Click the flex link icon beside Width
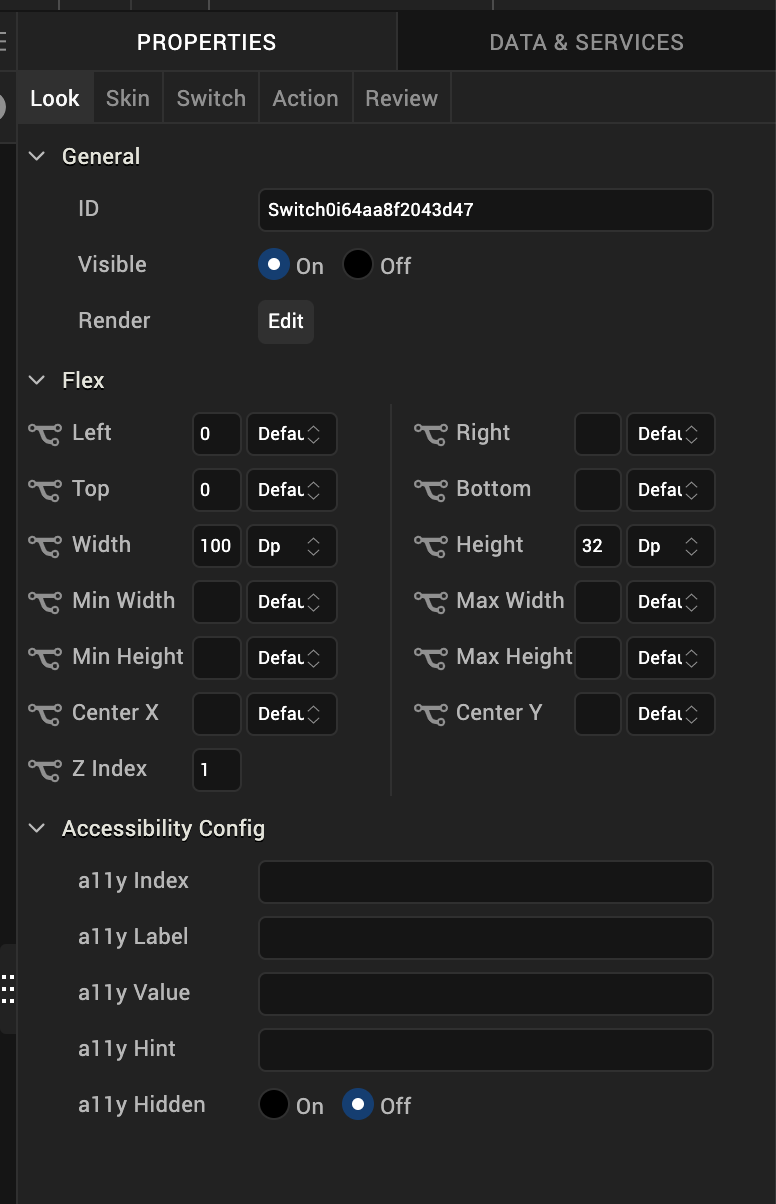This screenshot has width=776, height=1204. (45, 546)
